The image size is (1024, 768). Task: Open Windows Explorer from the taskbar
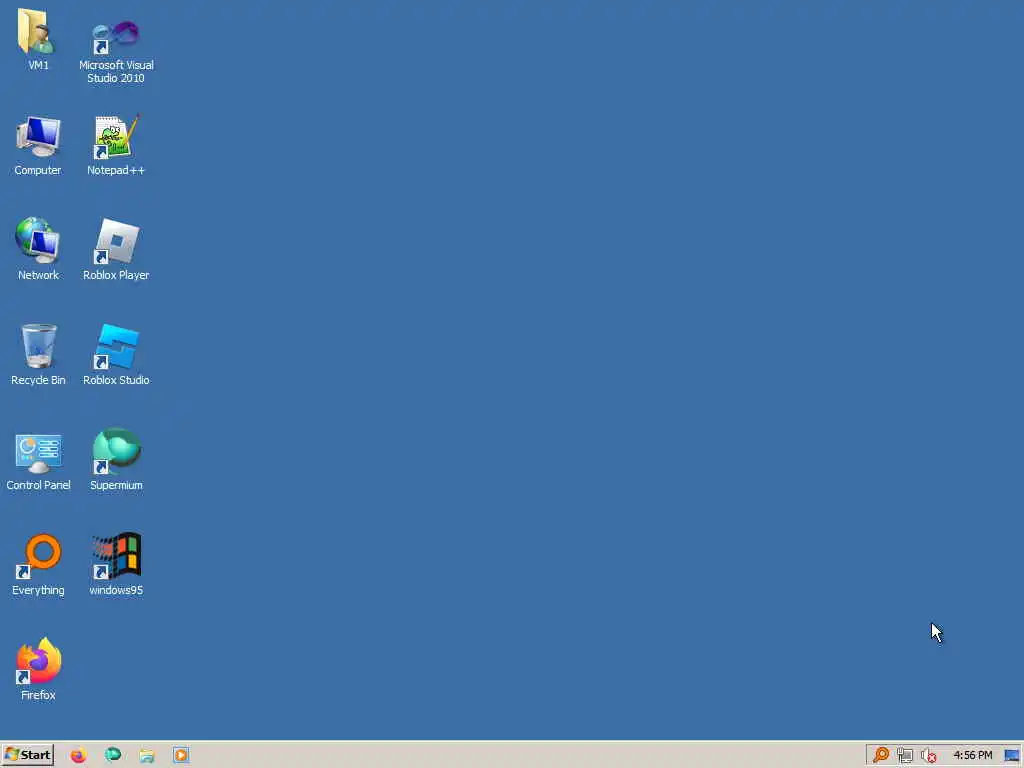point(147,755)
